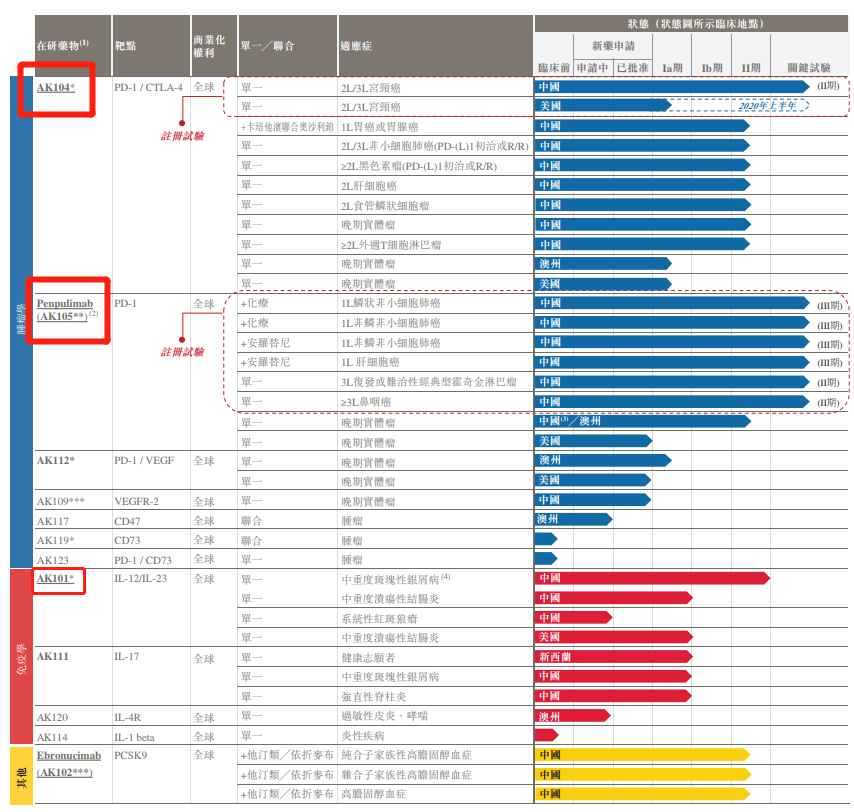This screenshot has height=812, width=854.
Task: Select the 臨床前 stage header
Action: point(554,68)
